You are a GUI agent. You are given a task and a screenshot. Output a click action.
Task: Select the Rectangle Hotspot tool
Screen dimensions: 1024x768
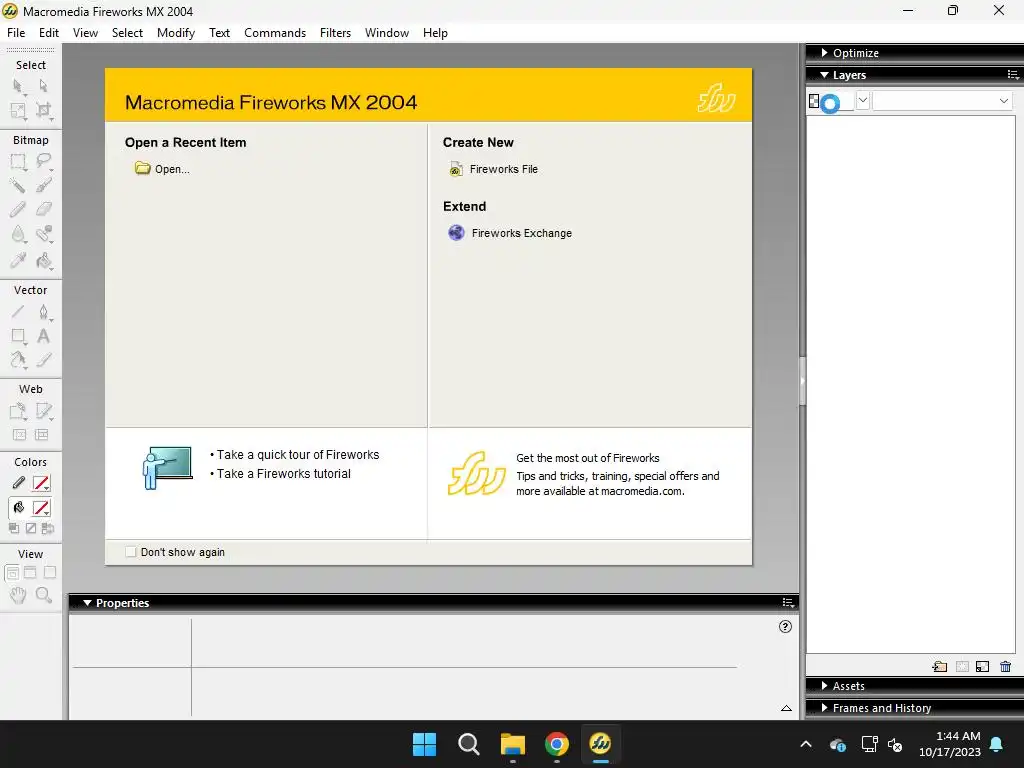pos(18,411)
